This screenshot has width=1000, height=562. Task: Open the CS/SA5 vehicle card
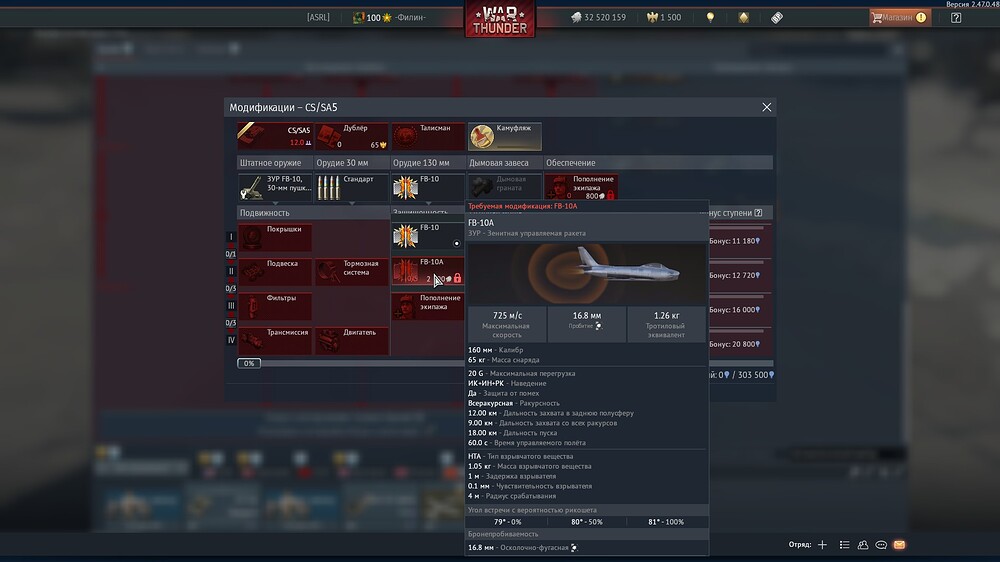click(x=275, y=136)
